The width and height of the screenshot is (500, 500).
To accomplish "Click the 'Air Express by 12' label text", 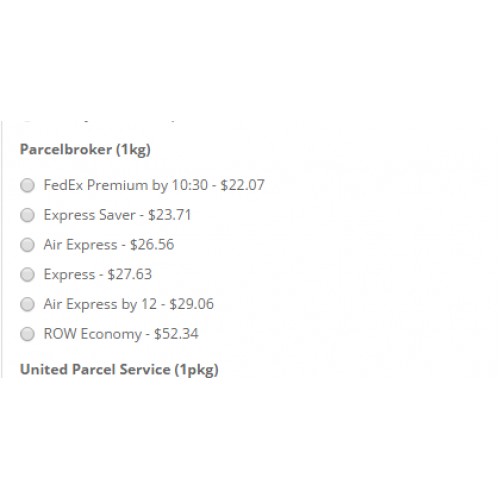I will [x=100, y=304].
